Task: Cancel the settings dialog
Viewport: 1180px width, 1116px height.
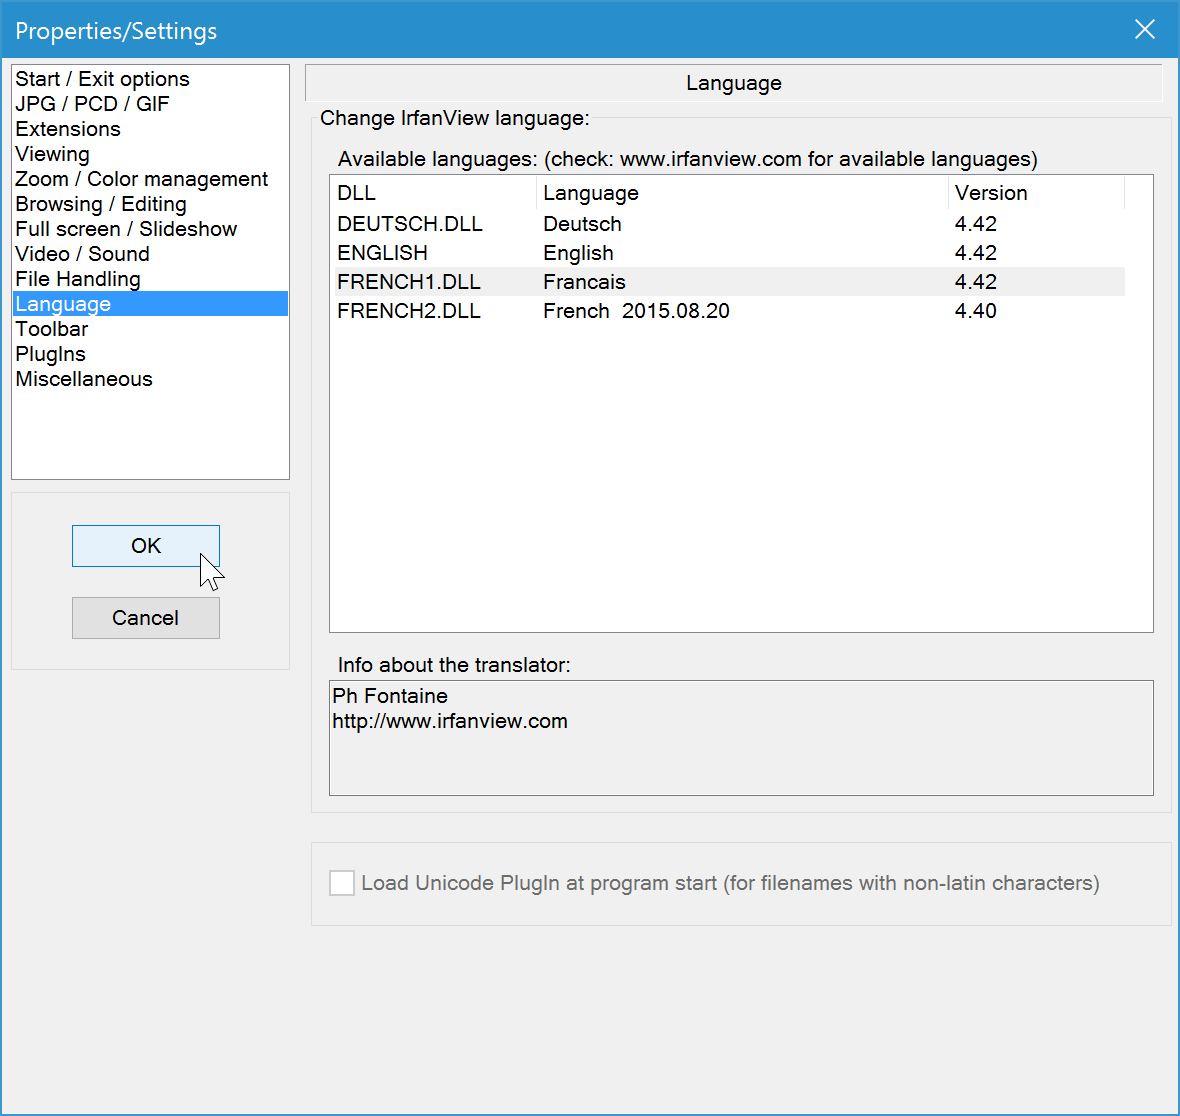Action: [146, 618]
